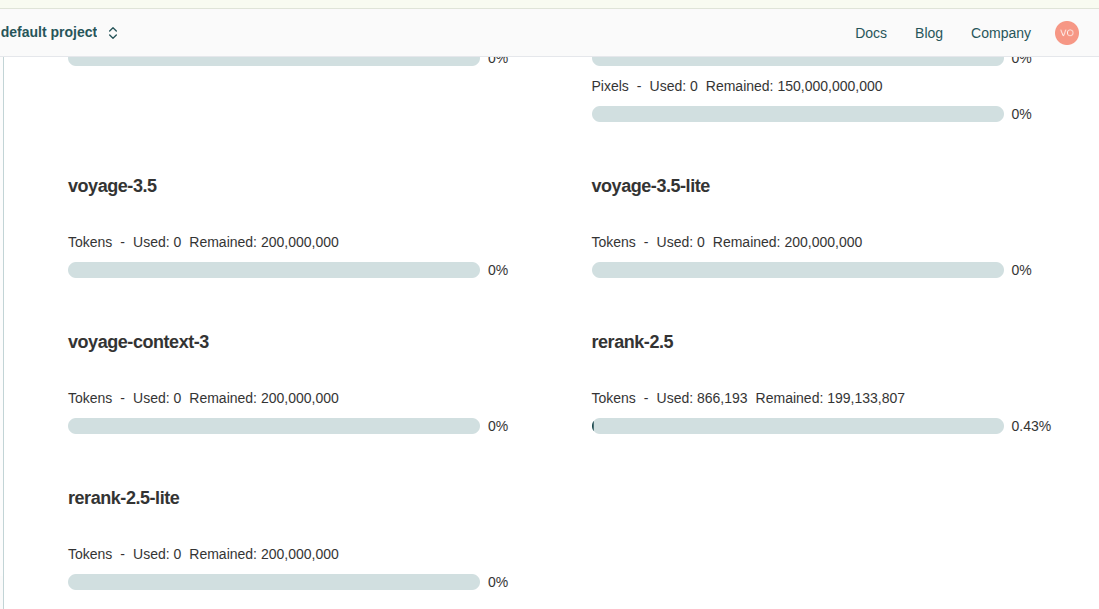Click the rerank-2.5 usage progress bar

pyautogui.click(x=797, y=426)
